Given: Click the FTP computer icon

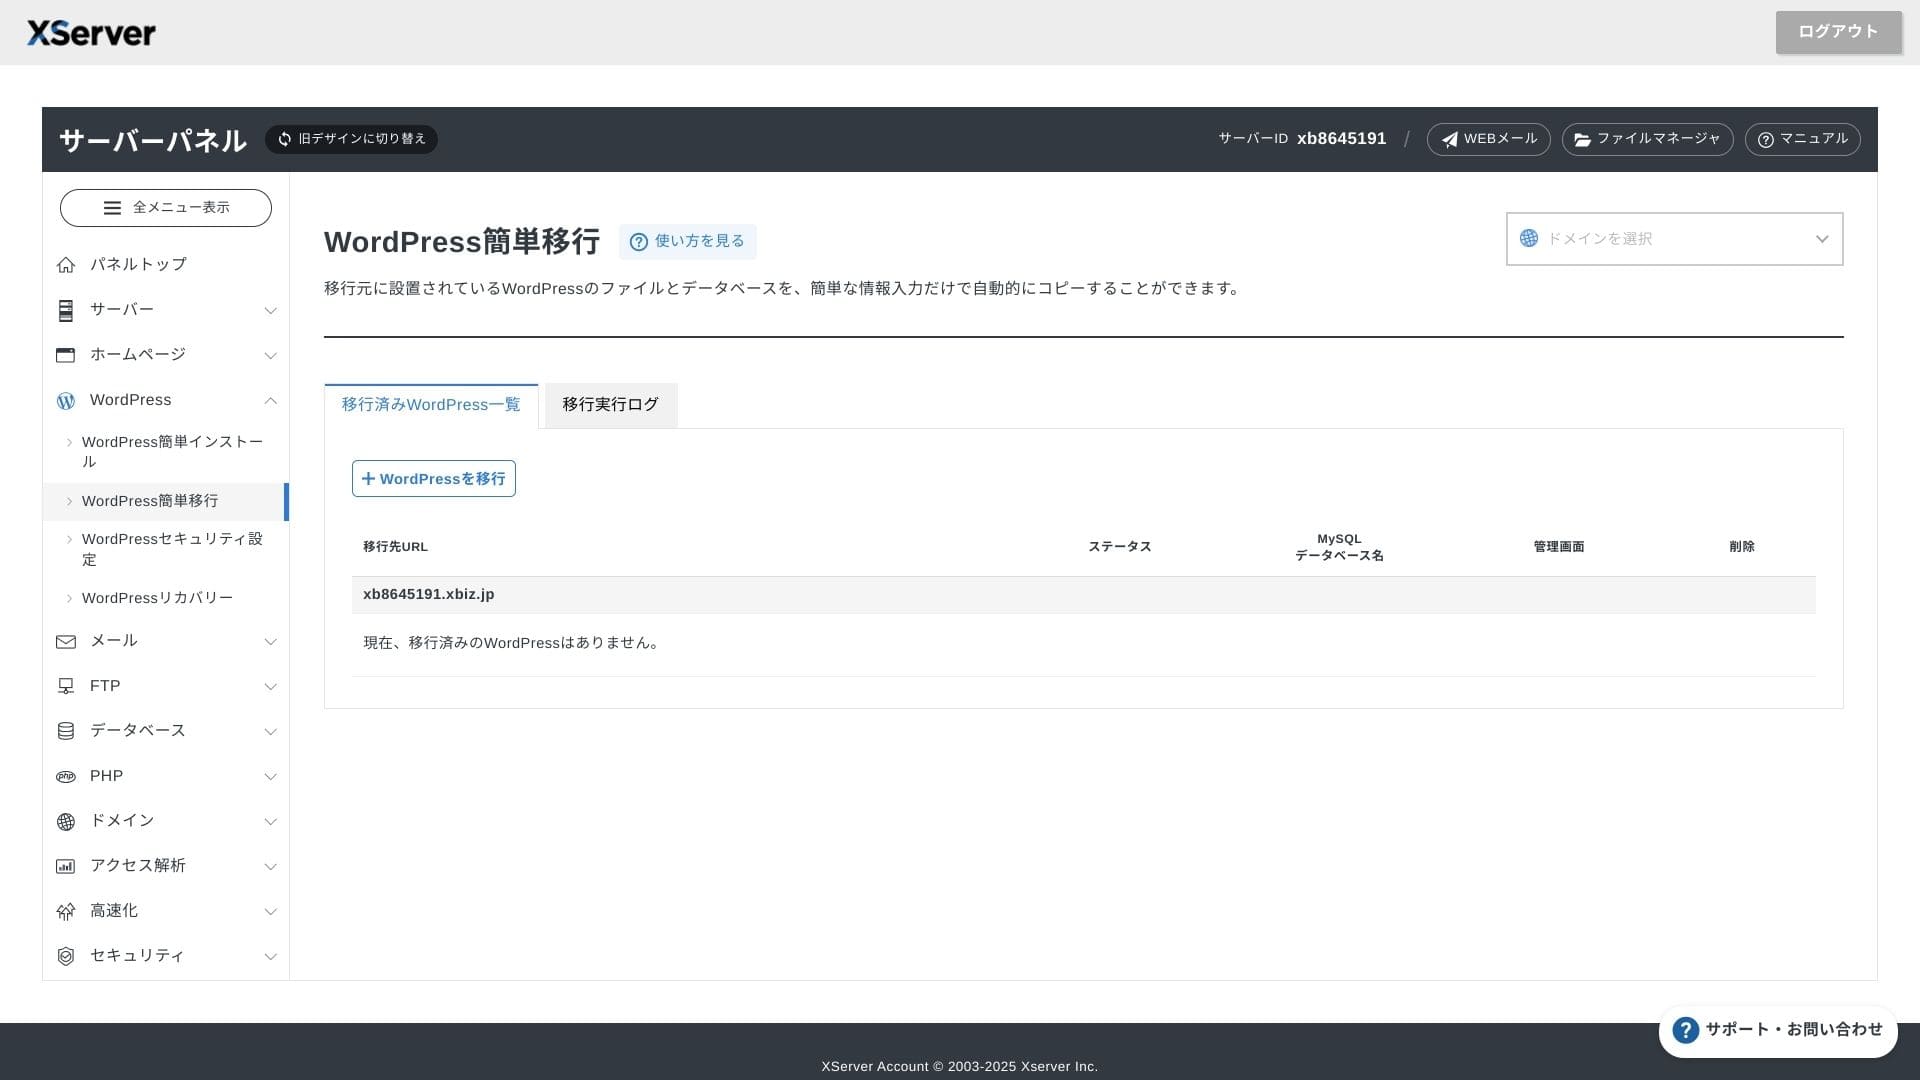Looking at the screenshot, I should 66,686.
